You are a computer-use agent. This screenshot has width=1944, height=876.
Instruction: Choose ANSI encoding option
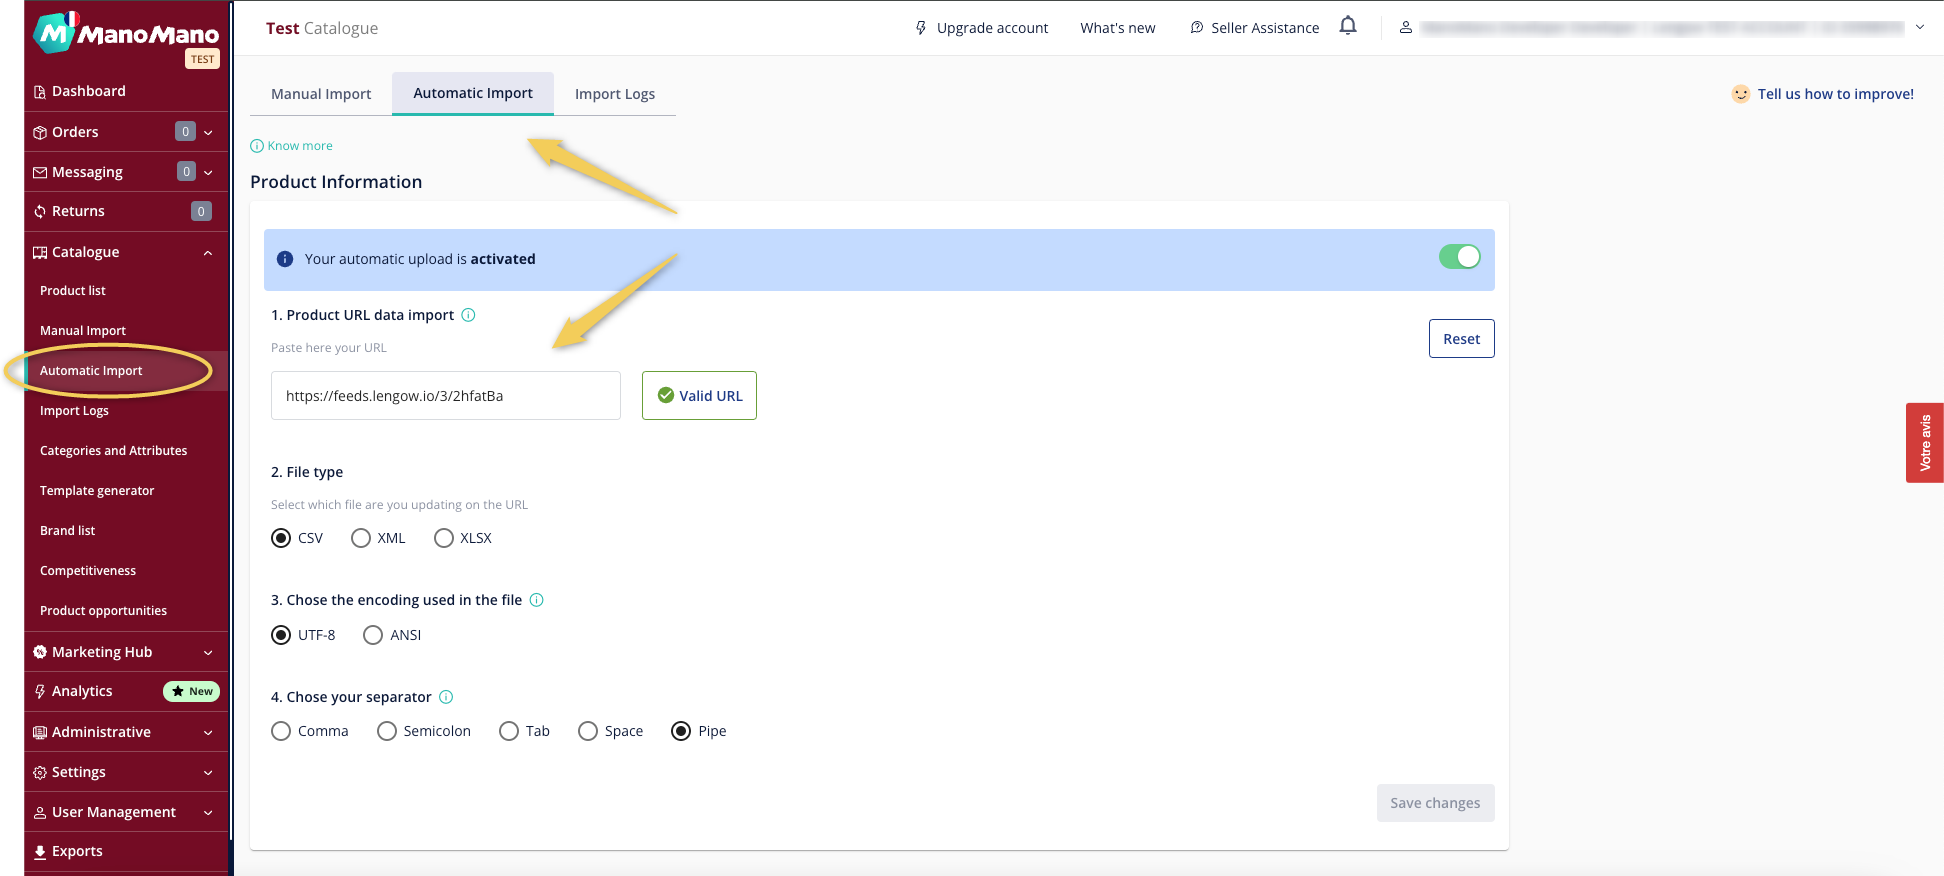click(x=373, y=635)
